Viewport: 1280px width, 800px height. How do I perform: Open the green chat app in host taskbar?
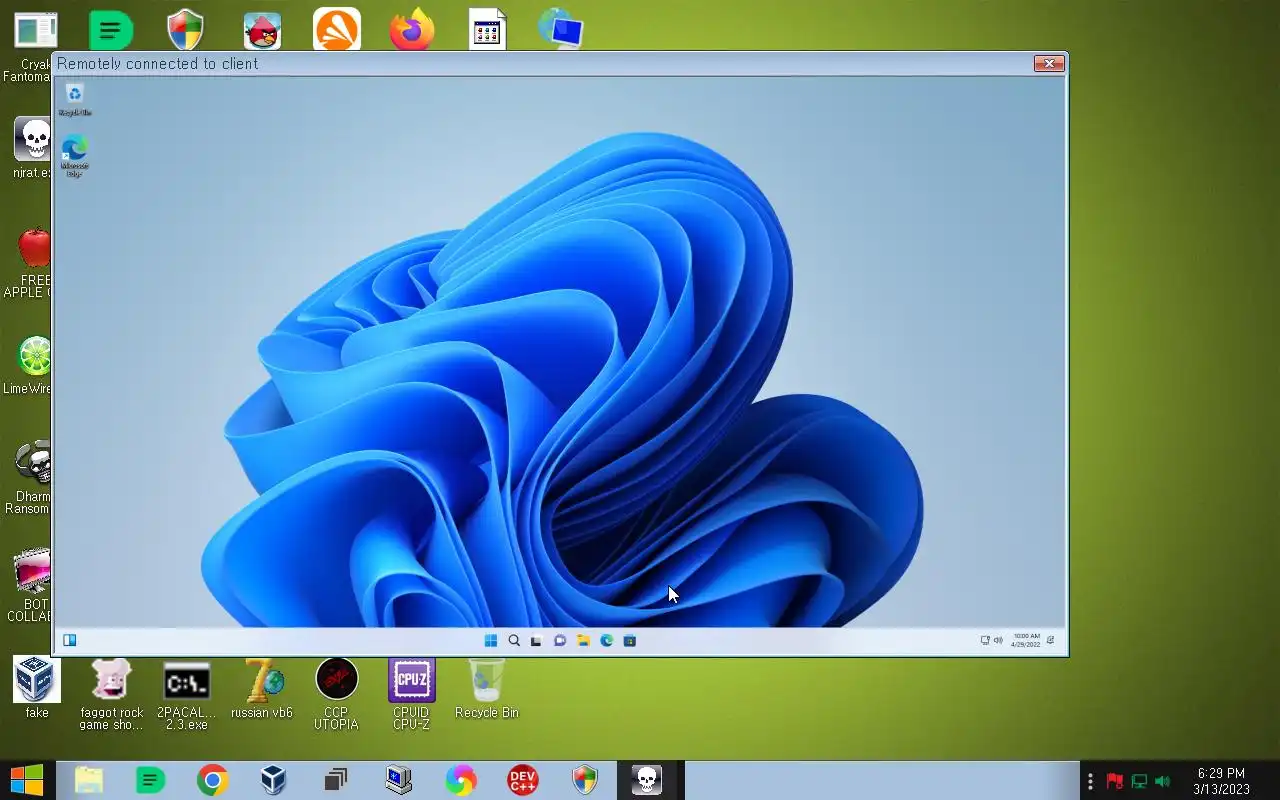tap(150, 780)
